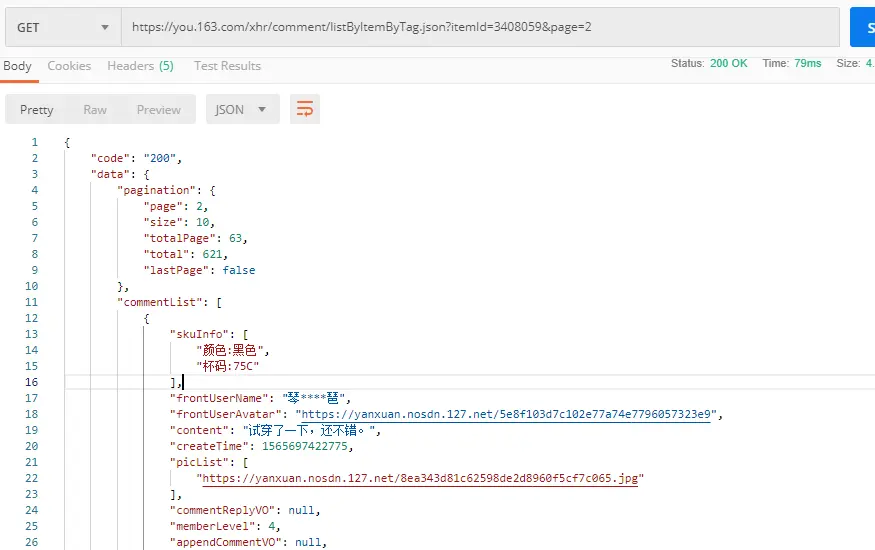Screen dimensions: 875x550
Task: Open the frontUserAvatar URL link
Action: coord(506,414)
